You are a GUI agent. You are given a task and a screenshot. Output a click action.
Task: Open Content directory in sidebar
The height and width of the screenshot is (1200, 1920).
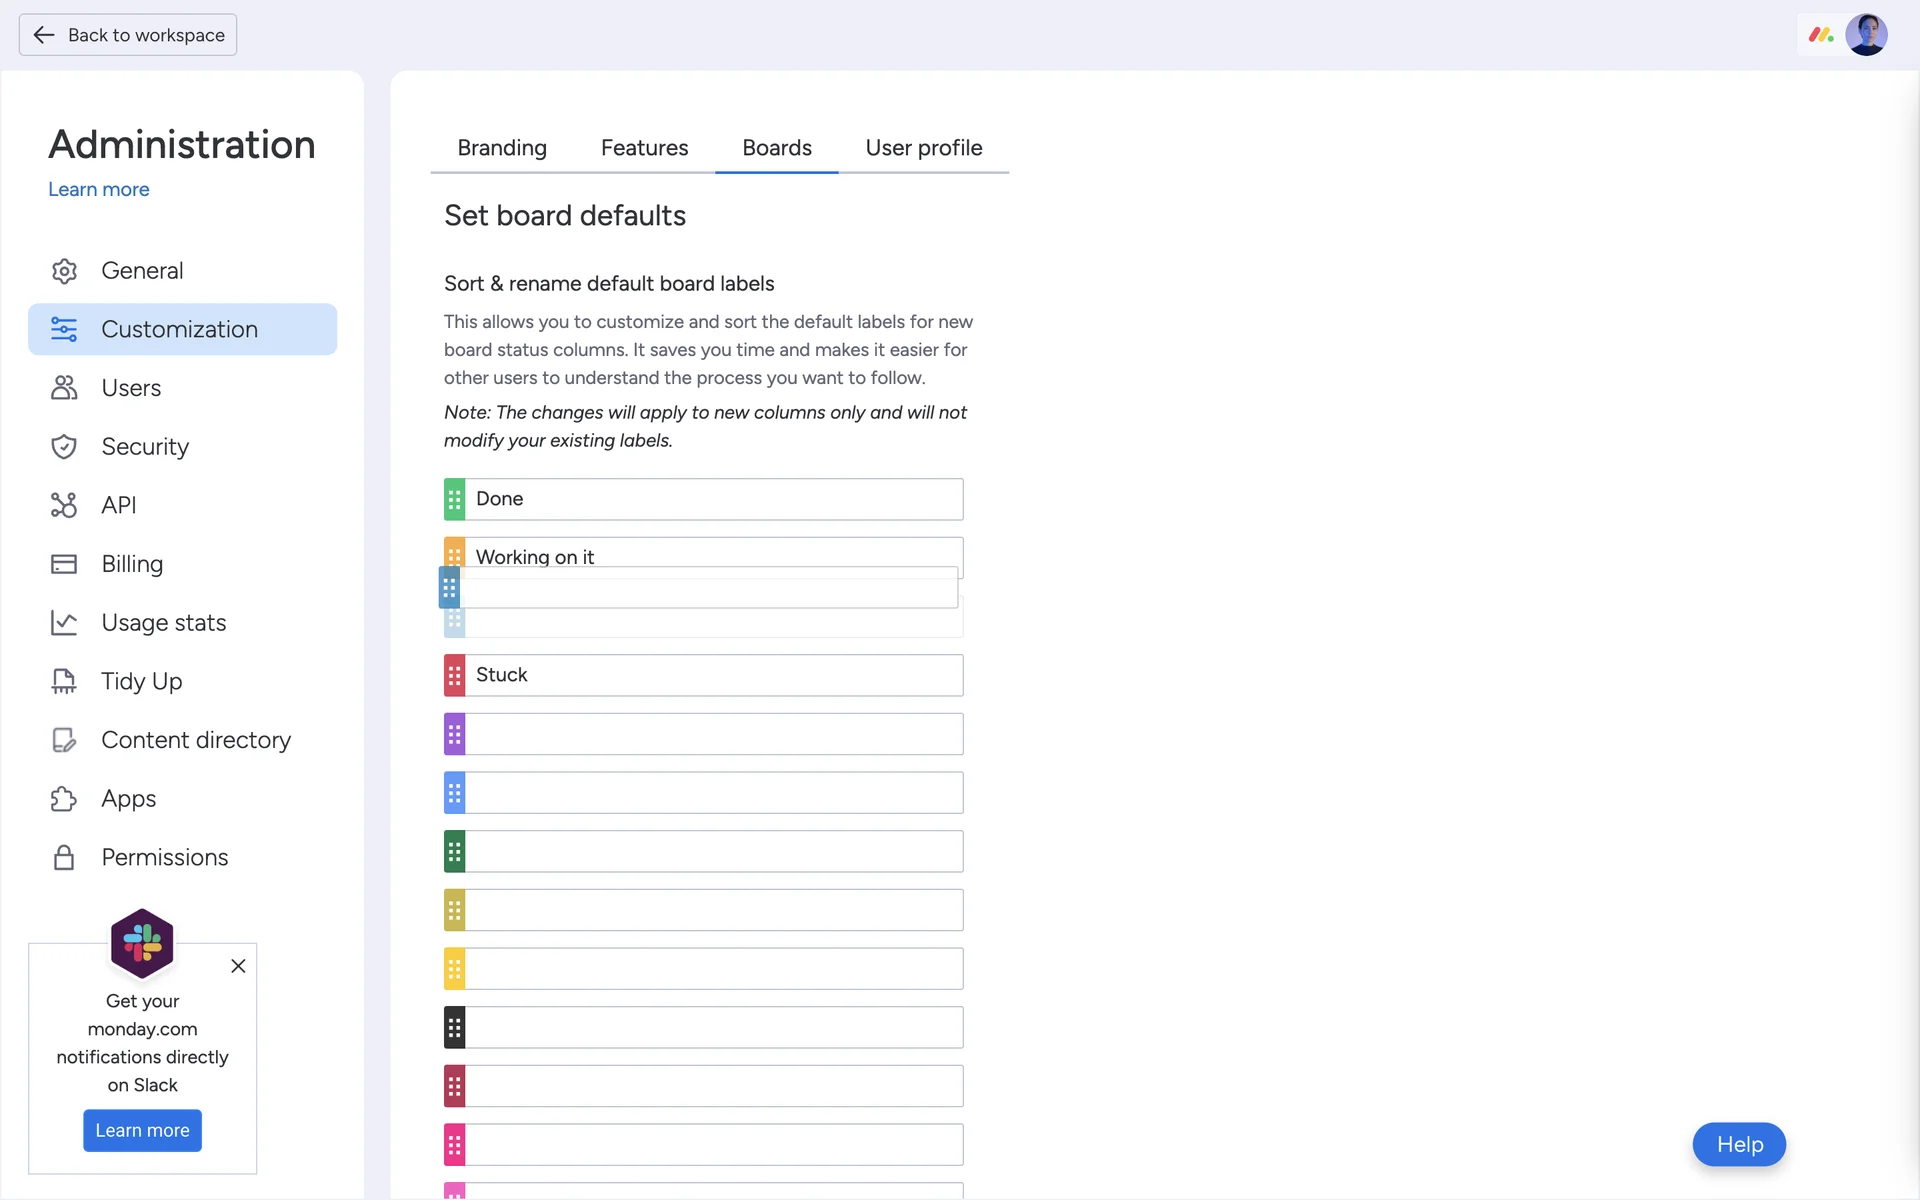(x=195, y=740)
